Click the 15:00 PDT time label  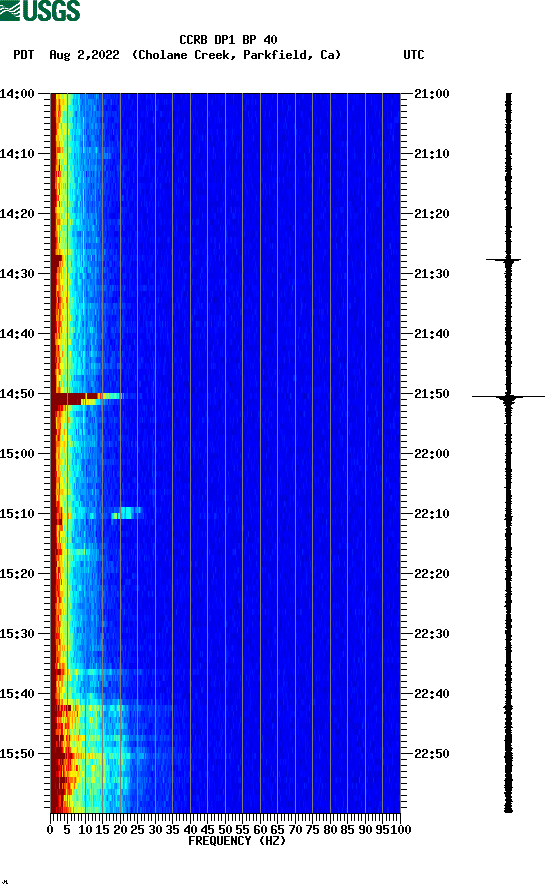17,454
